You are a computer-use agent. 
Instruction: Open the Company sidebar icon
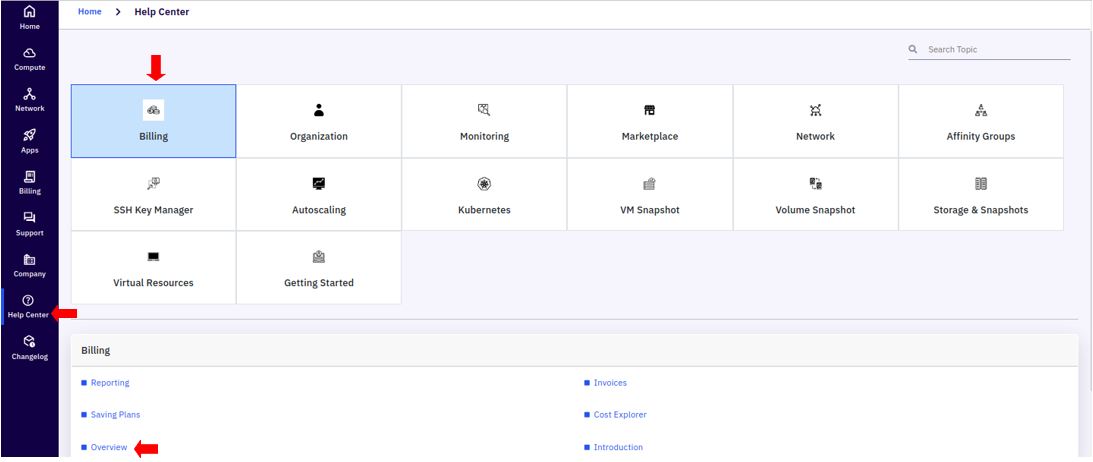(29, 259)
